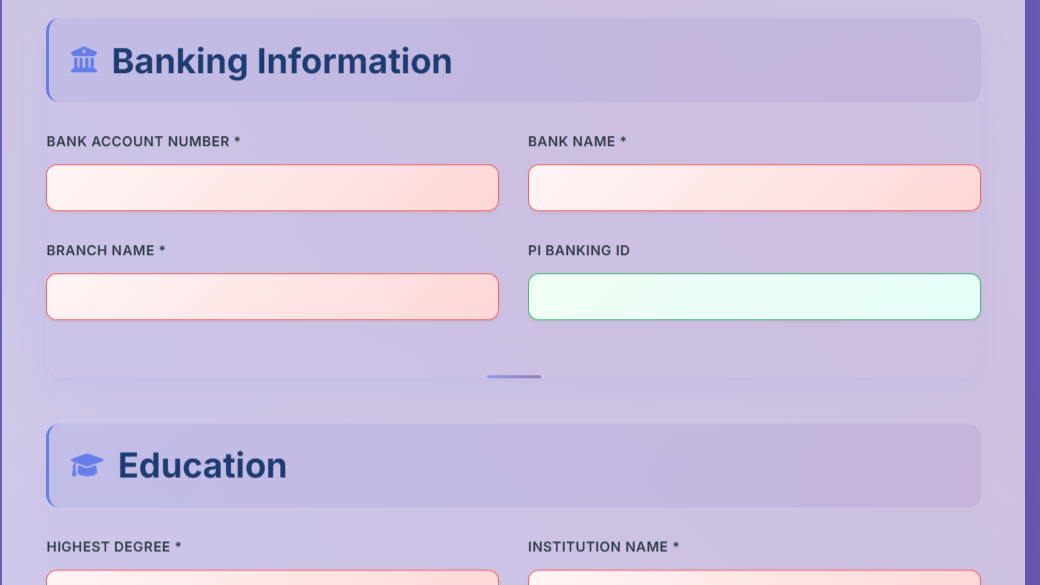
Task: Focus the Bank Account Number field
Action: point(273,188)
